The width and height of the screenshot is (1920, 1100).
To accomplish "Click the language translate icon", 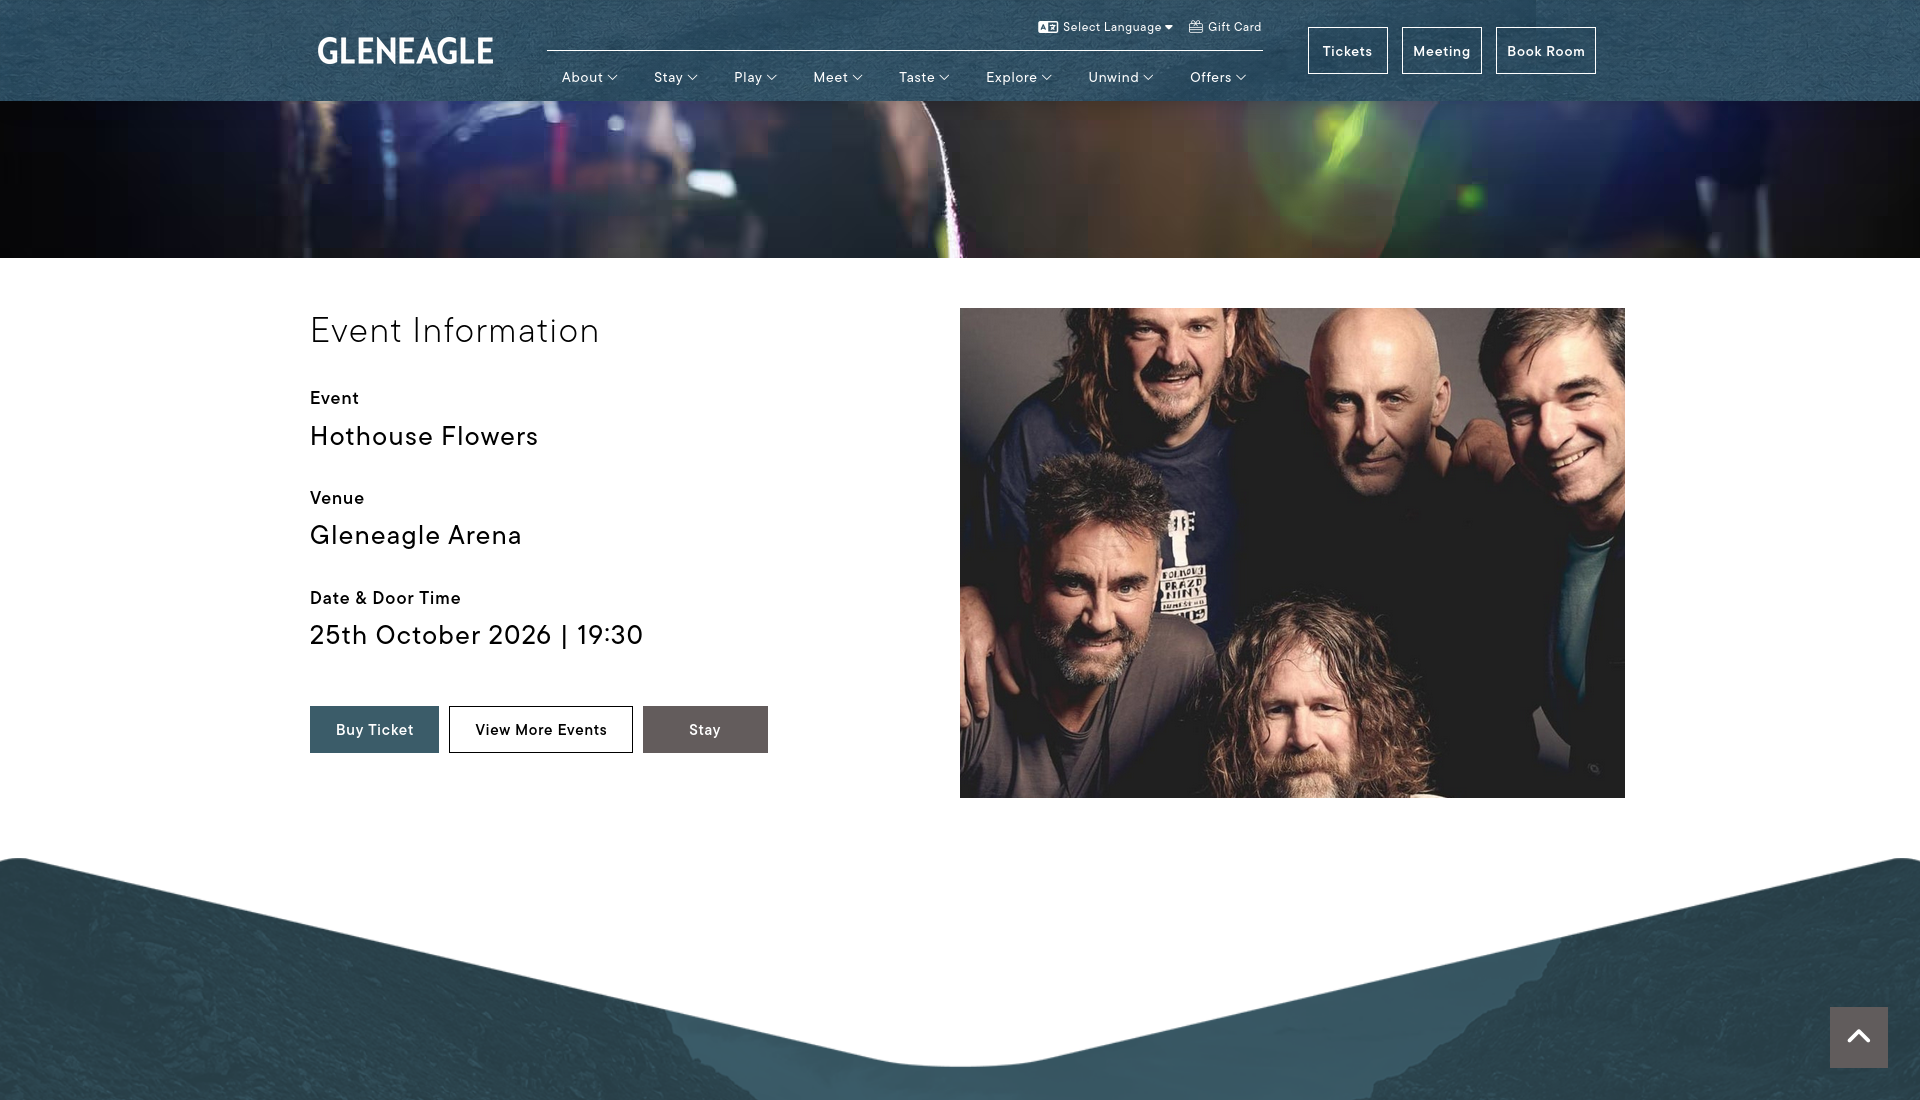I will (1048, 27).
